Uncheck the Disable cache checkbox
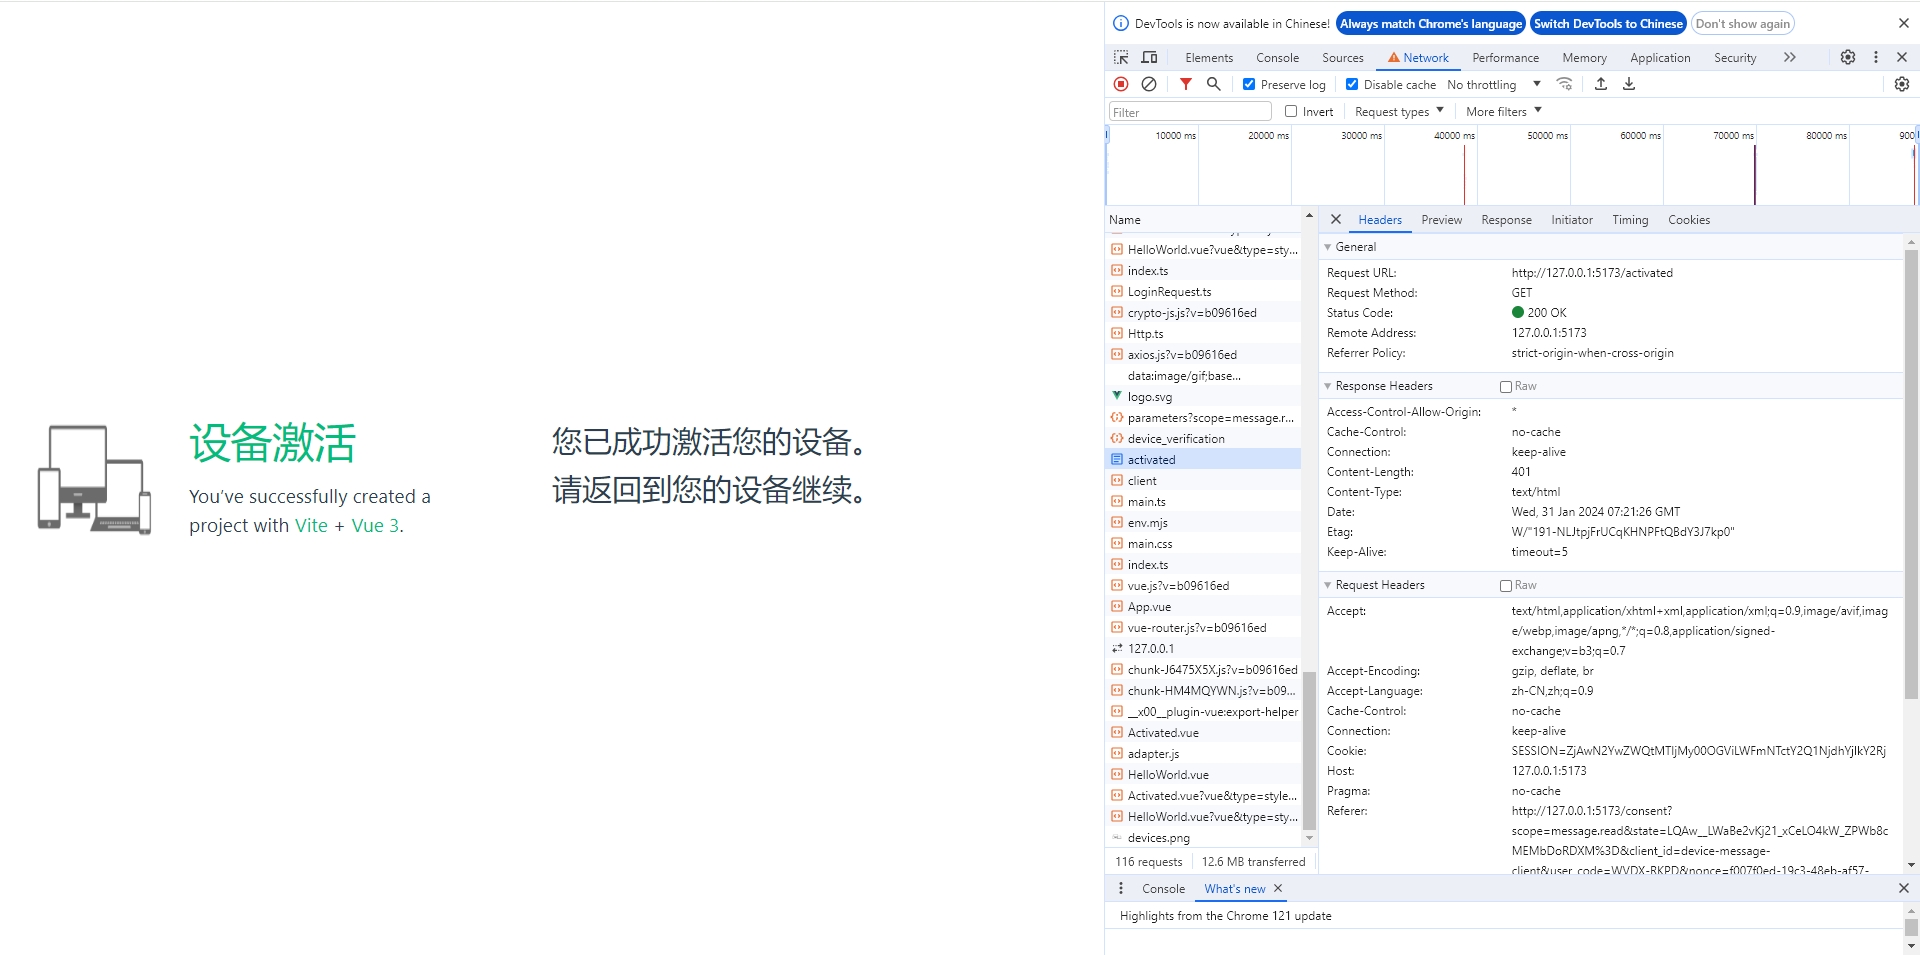 1352,85
